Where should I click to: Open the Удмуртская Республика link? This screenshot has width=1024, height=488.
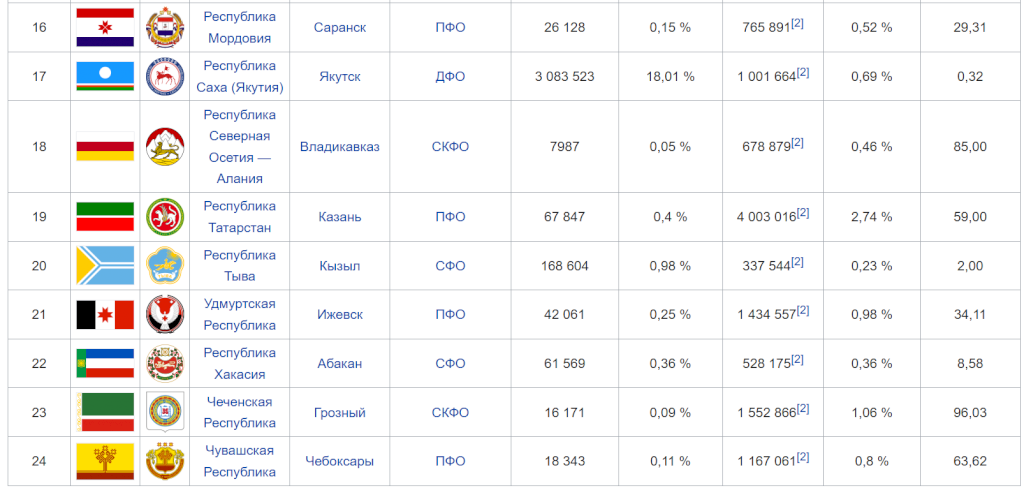(240, 315)
